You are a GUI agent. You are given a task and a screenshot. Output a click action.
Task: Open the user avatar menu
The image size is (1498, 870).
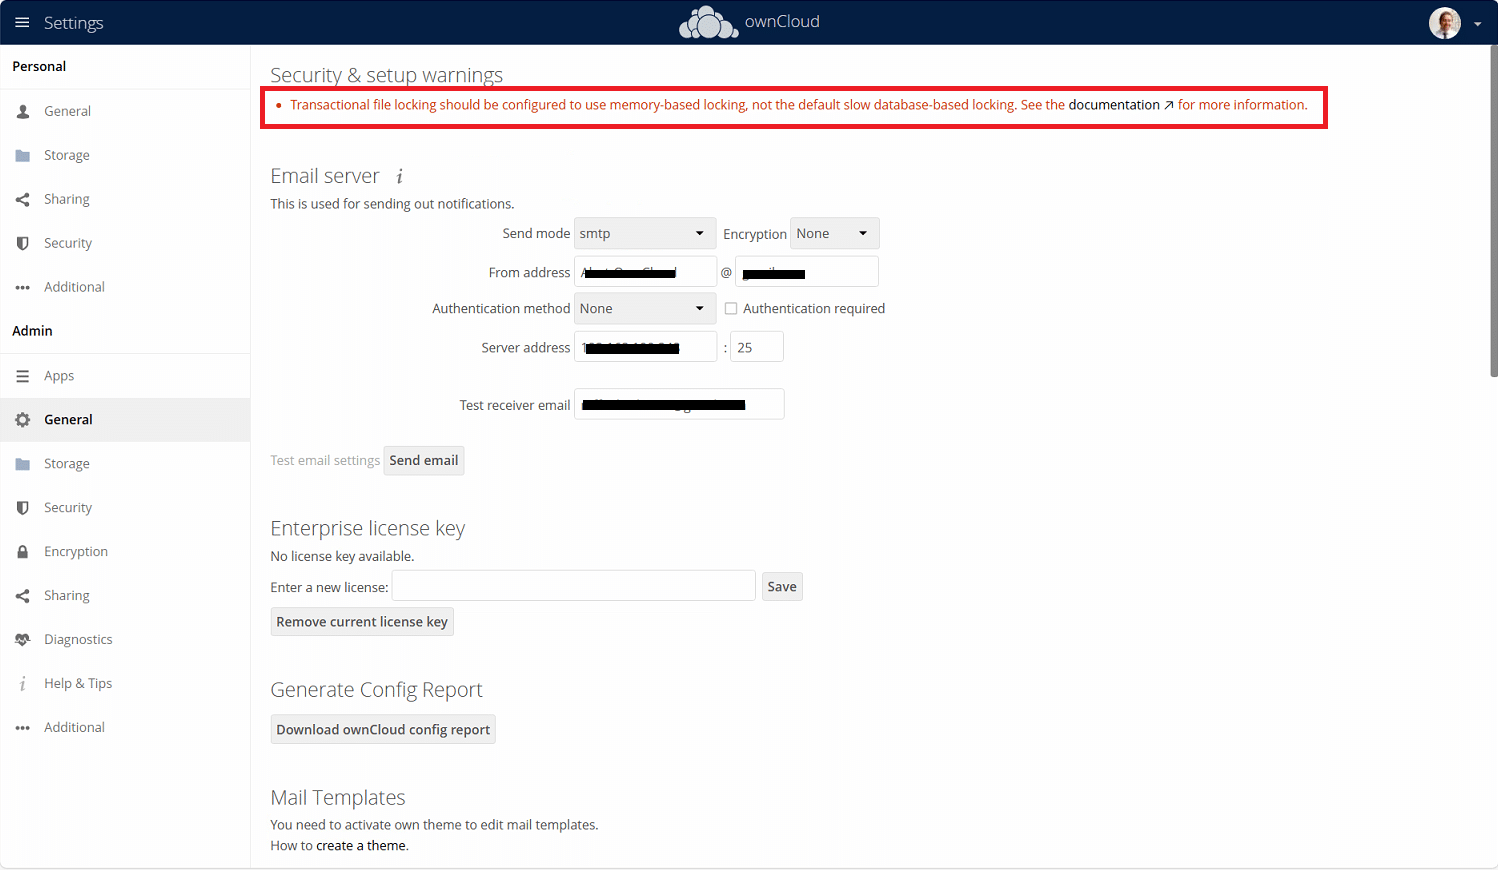tap(1444, 23)
